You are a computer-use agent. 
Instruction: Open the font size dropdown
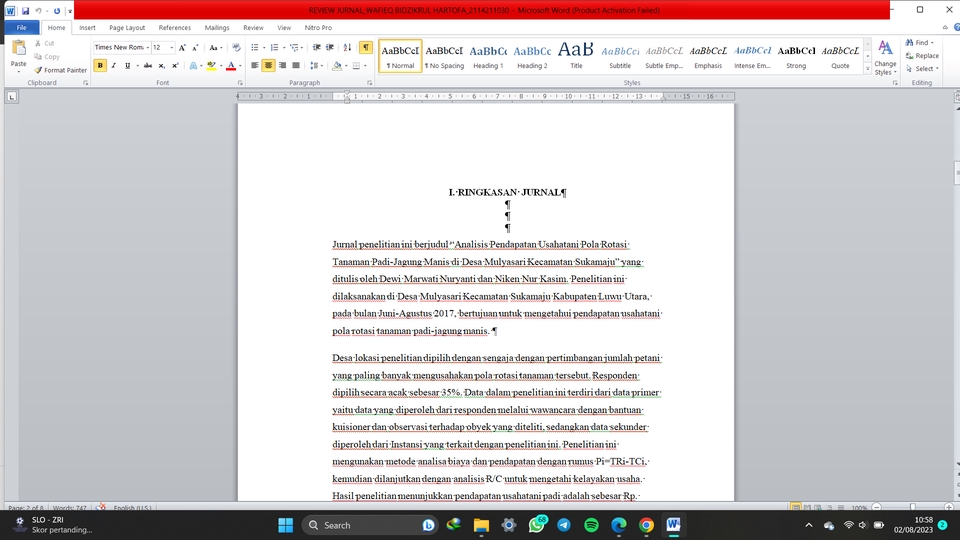[171, 47]
